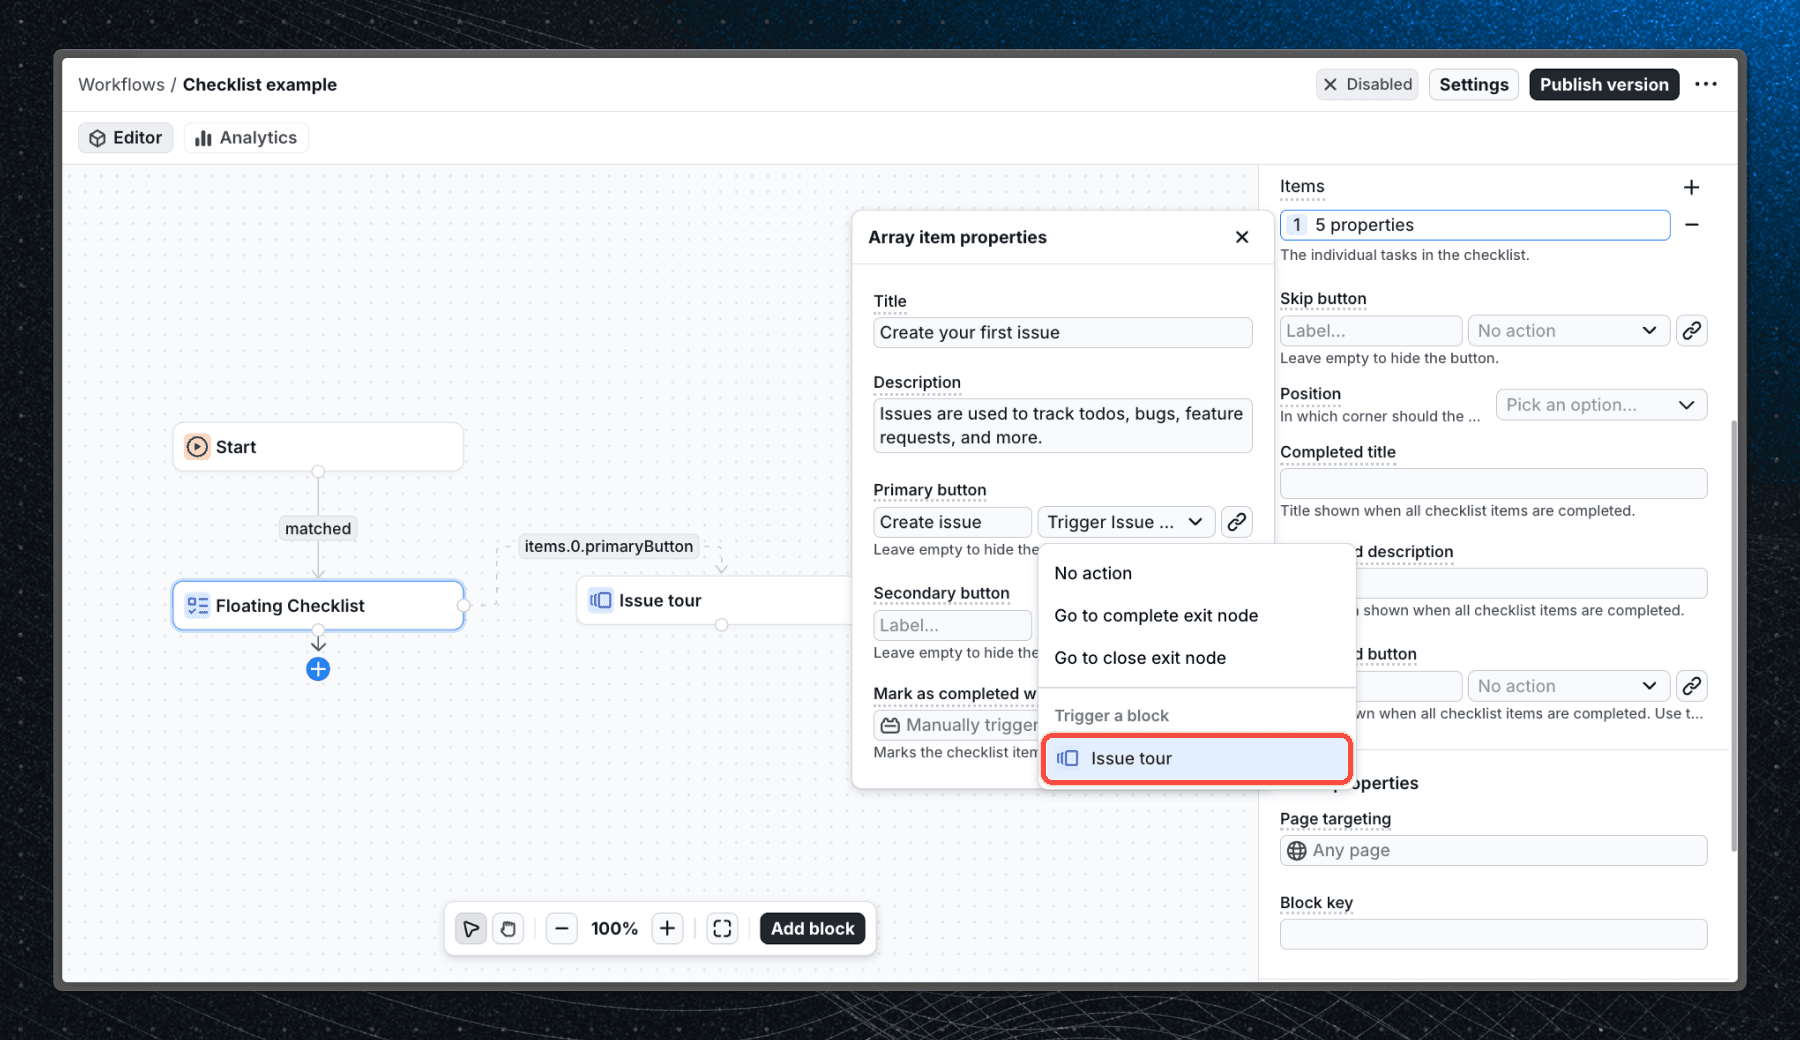Click the zoom out minus button
This screenshot has height=1040, width=1800.
562,929
